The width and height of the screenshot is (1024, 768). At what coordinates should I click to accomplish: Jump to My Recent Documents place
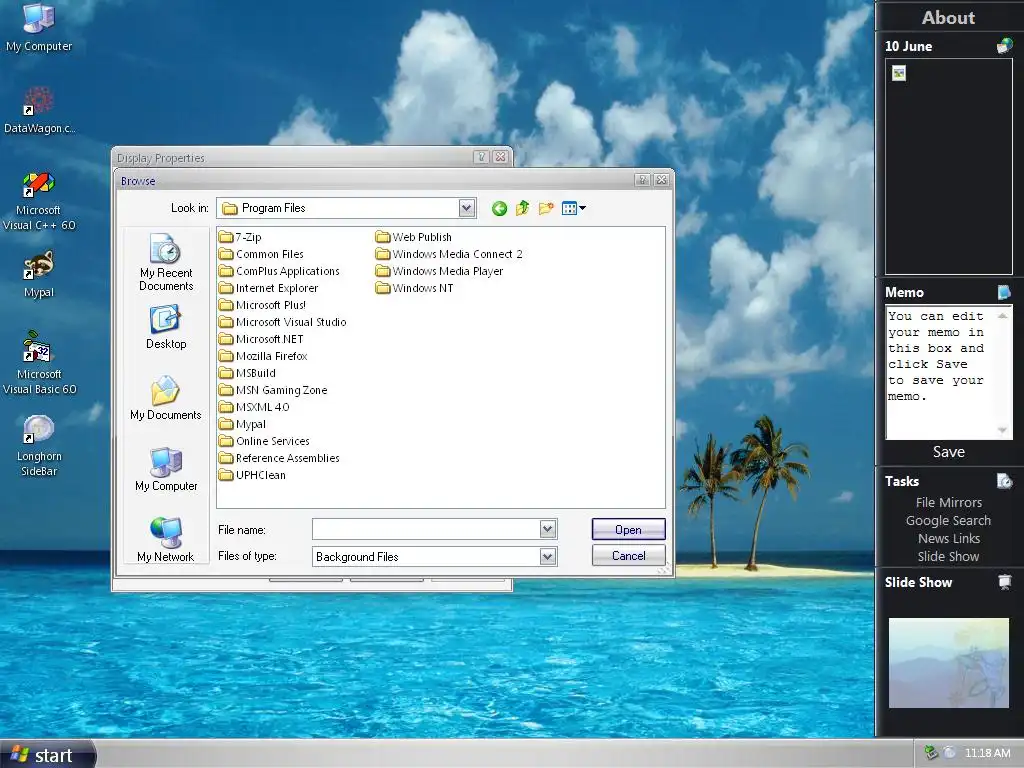pyautogui.click(x=166, y=263)
